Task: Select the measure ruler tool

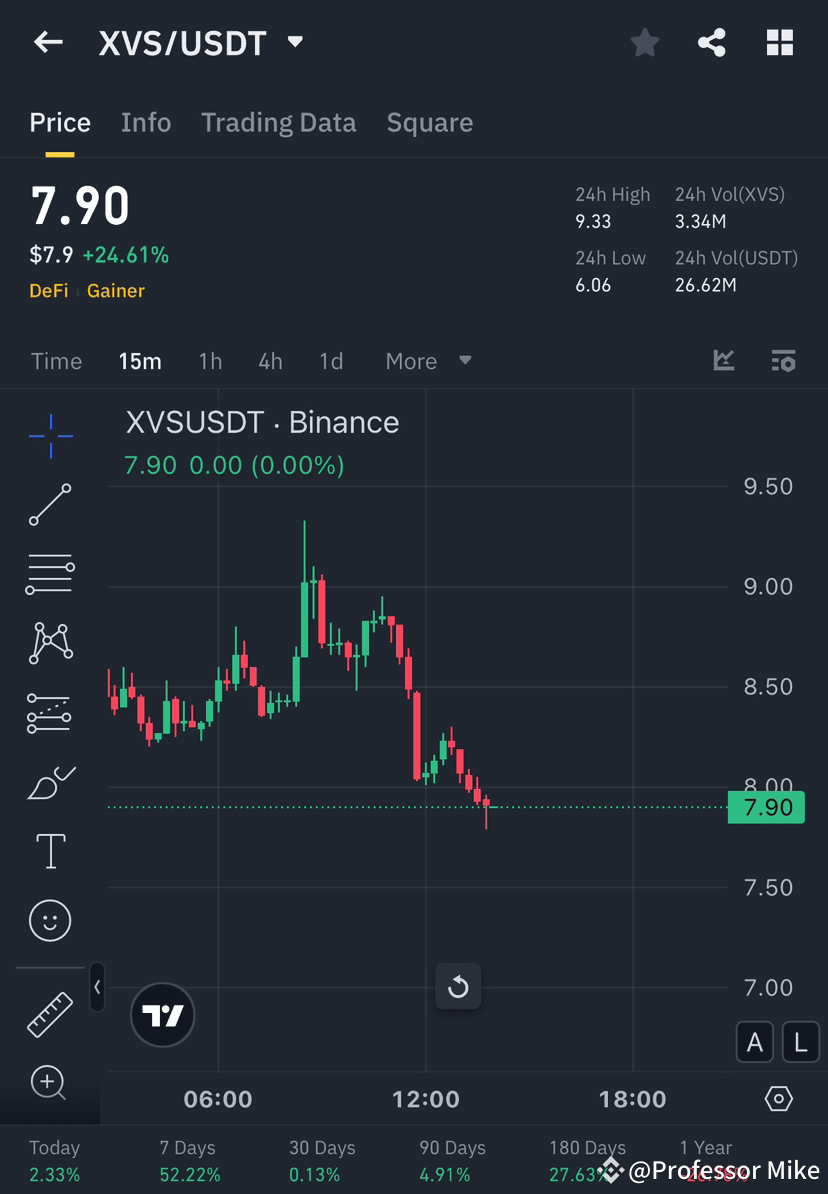Action: click(50, 1013)
